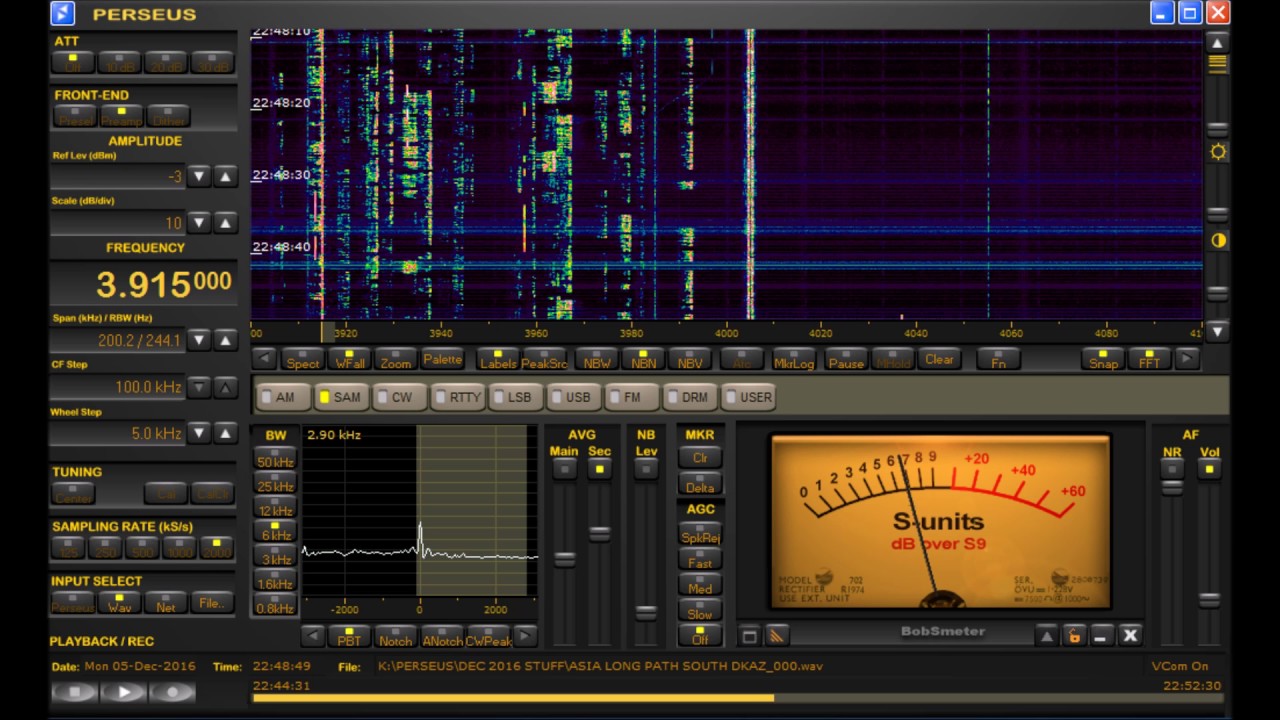Toggle the Preamp front-end option
This screenshot has height=720, width=1280.
coord(122,117)
